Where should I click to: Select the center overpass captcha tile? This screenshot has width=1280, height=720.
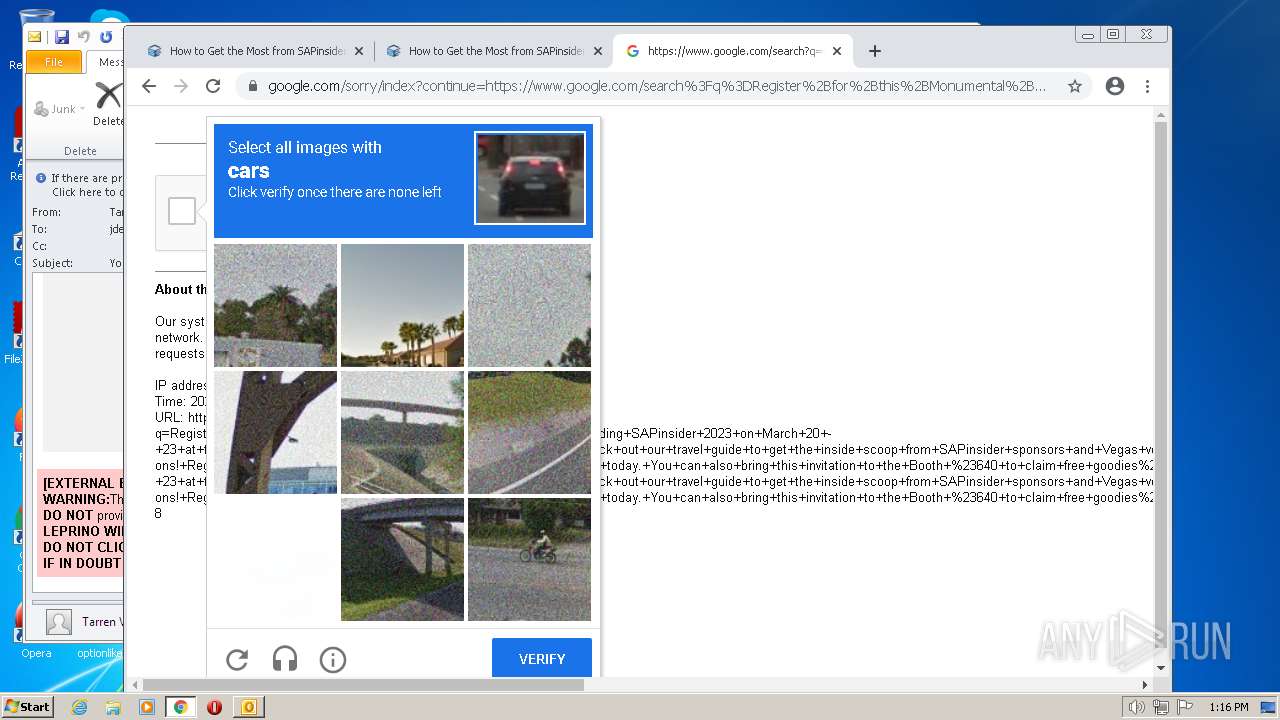[402, 433]
